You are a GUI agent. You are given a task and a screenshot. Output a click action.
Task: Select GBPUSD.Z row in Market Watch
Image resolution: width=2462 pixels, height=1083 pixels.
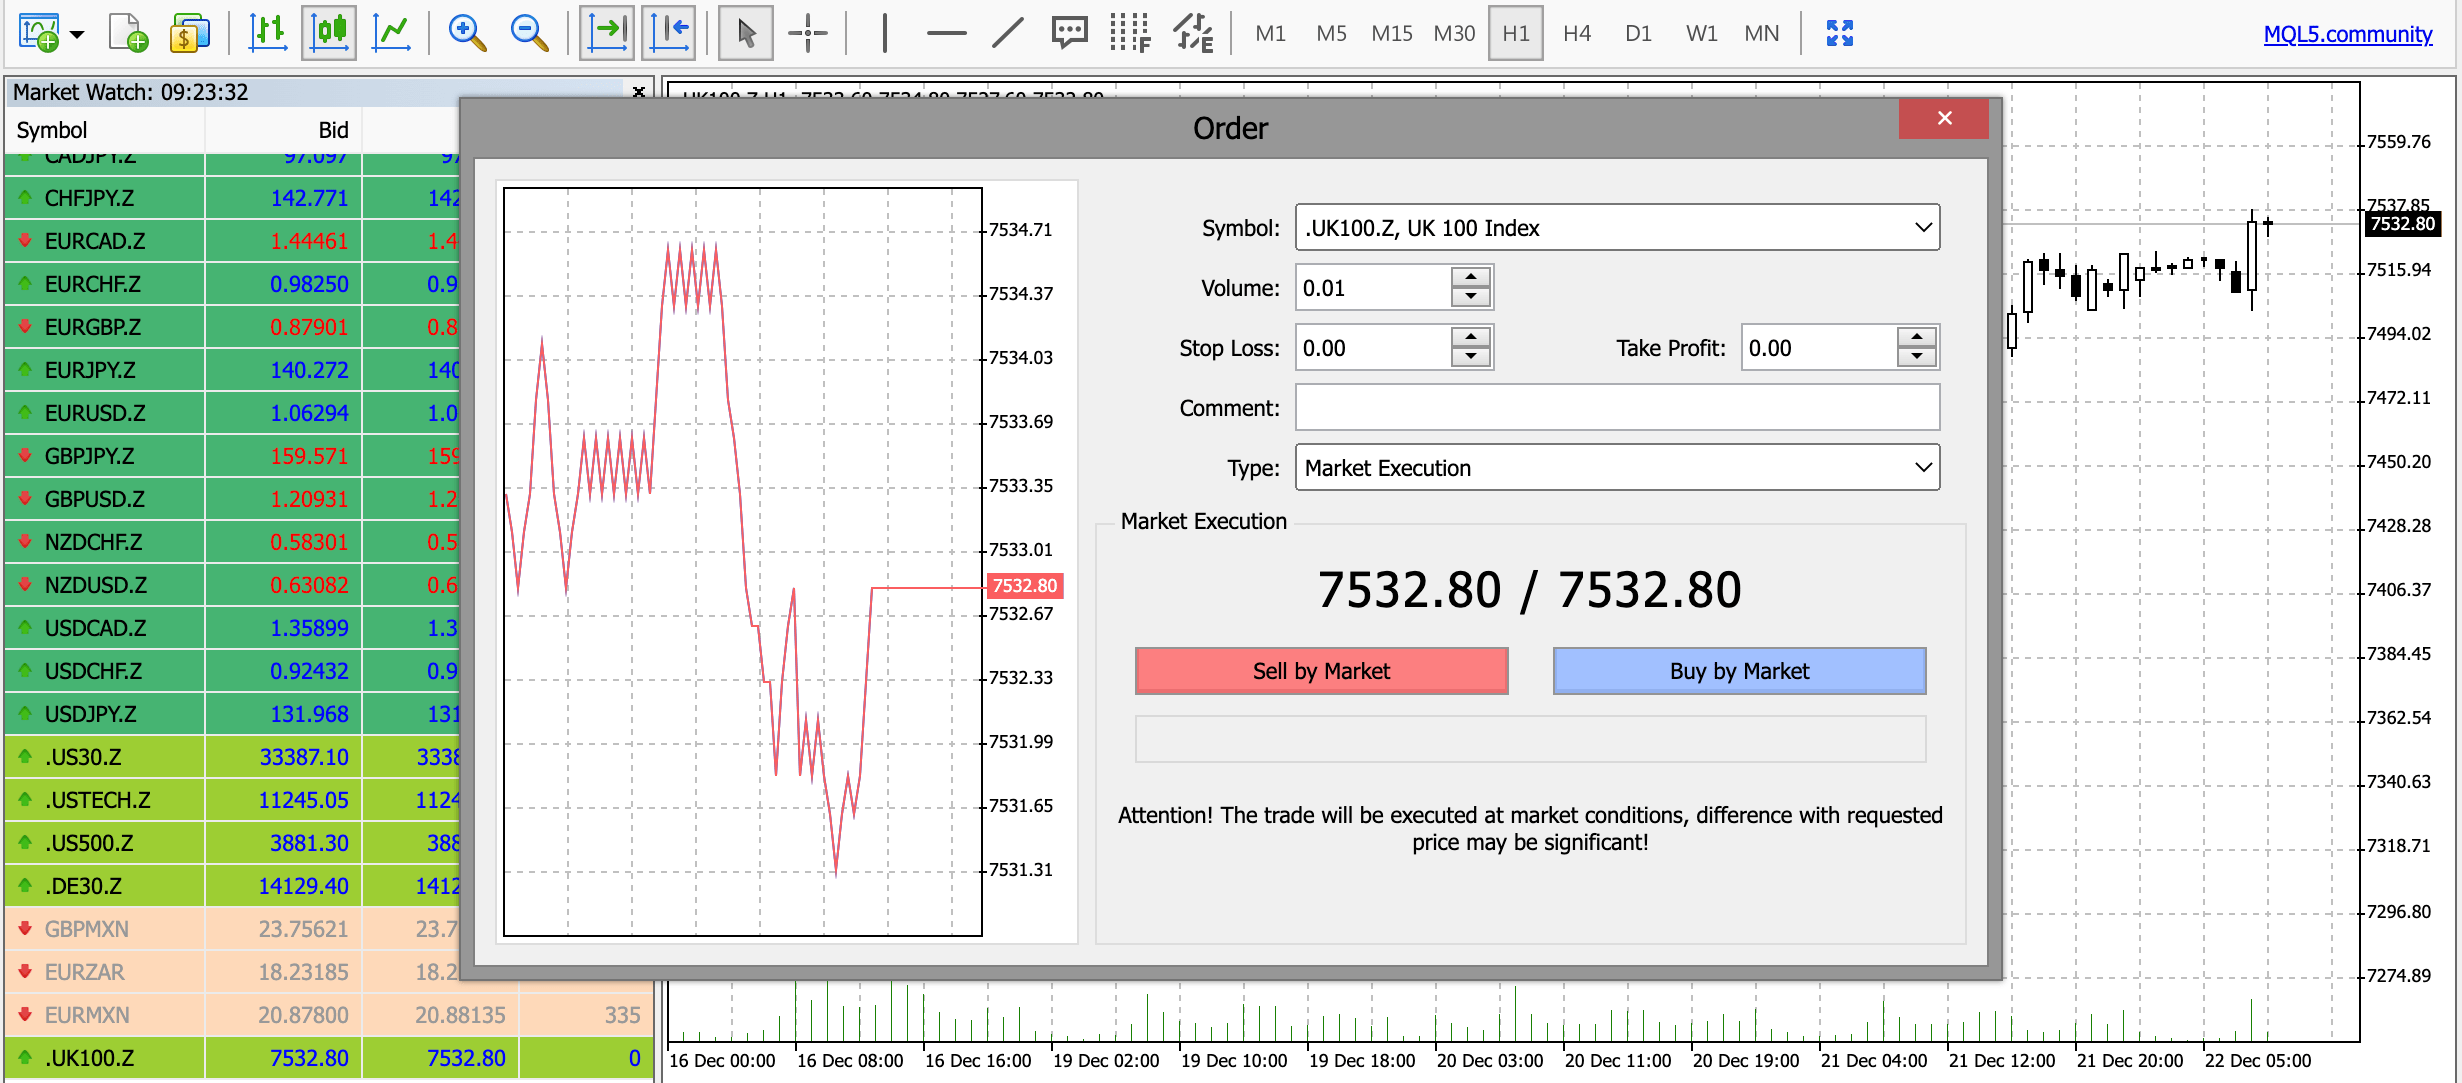click(x=232, y=499)
